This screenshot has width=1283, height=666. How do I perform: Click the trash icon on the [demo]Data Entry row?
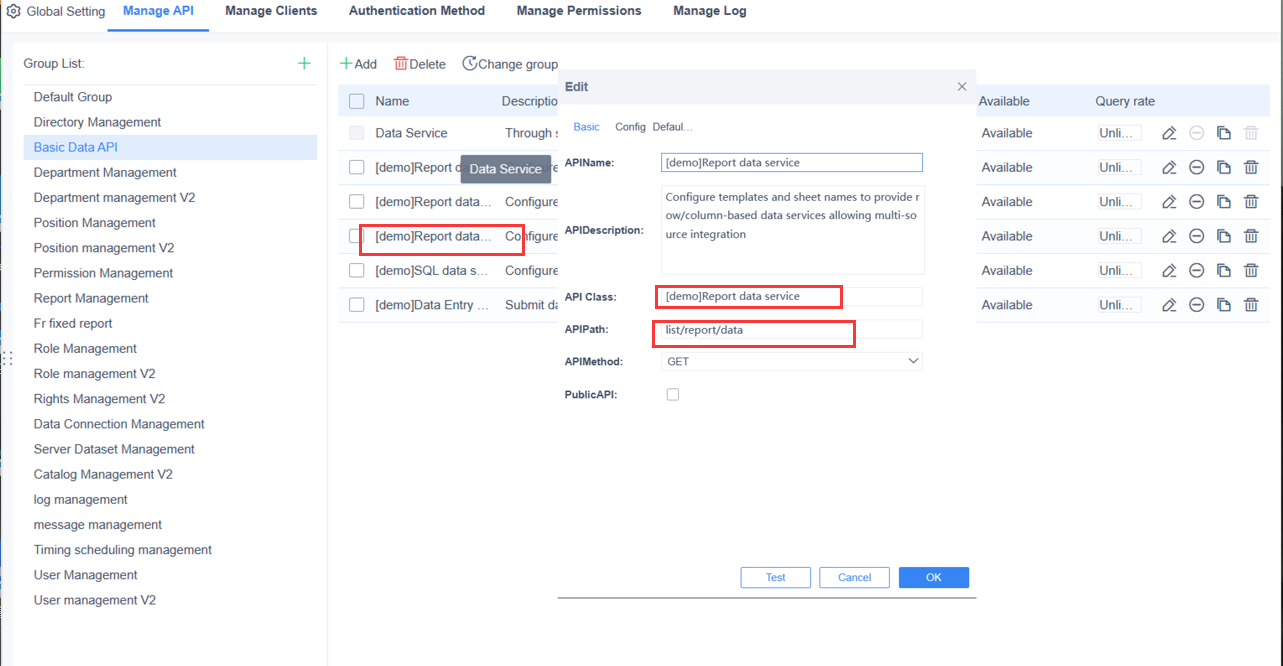(1251, 304)
